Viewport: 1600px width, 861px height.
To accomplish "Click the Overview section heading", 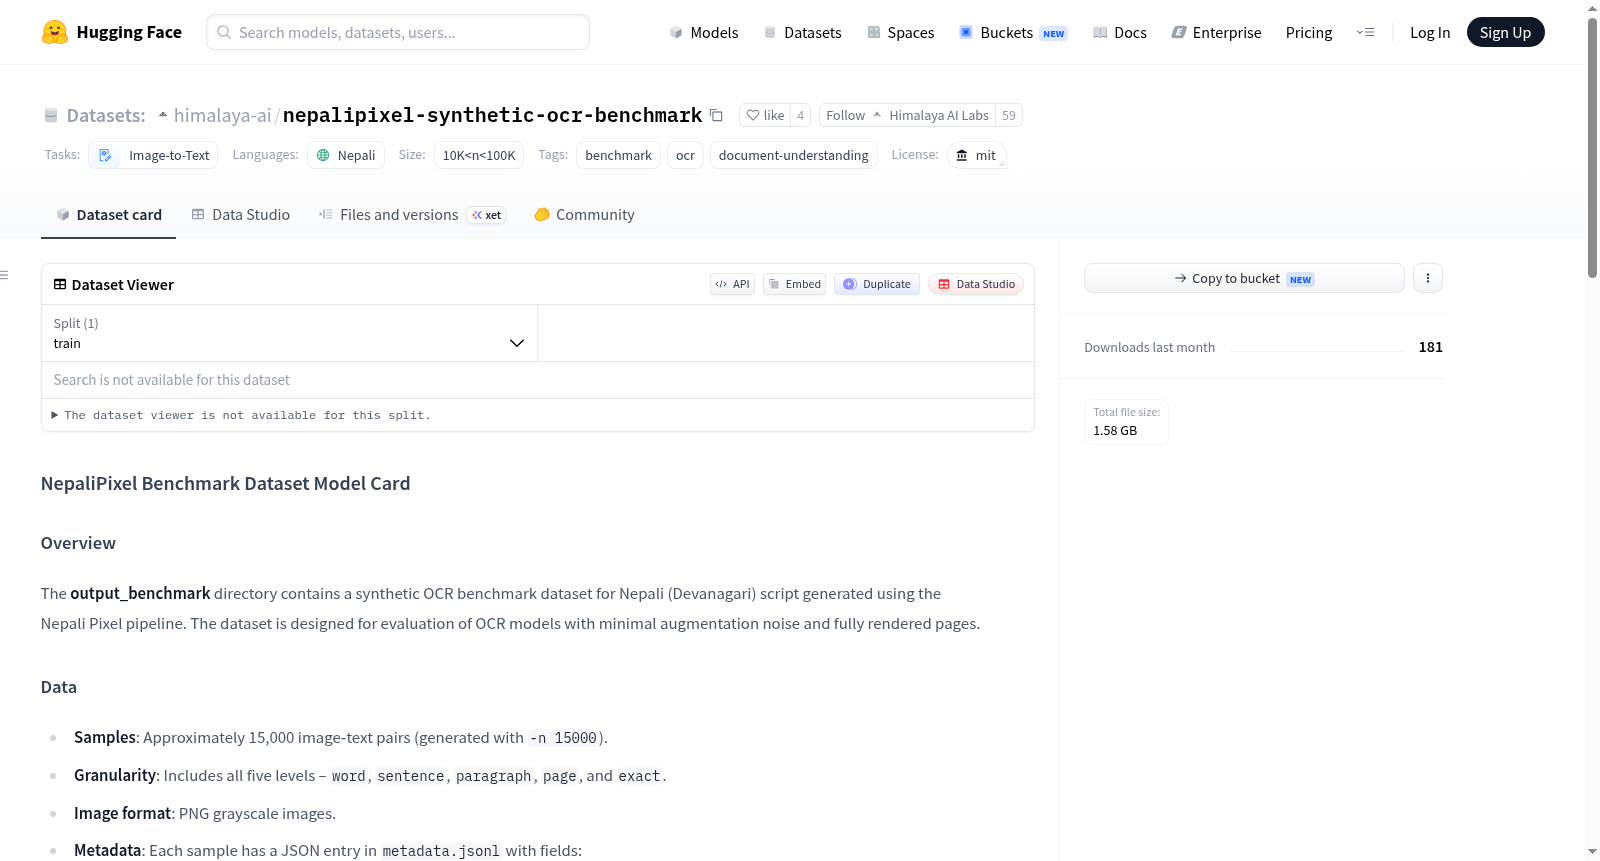I will [x=78, y=543].
